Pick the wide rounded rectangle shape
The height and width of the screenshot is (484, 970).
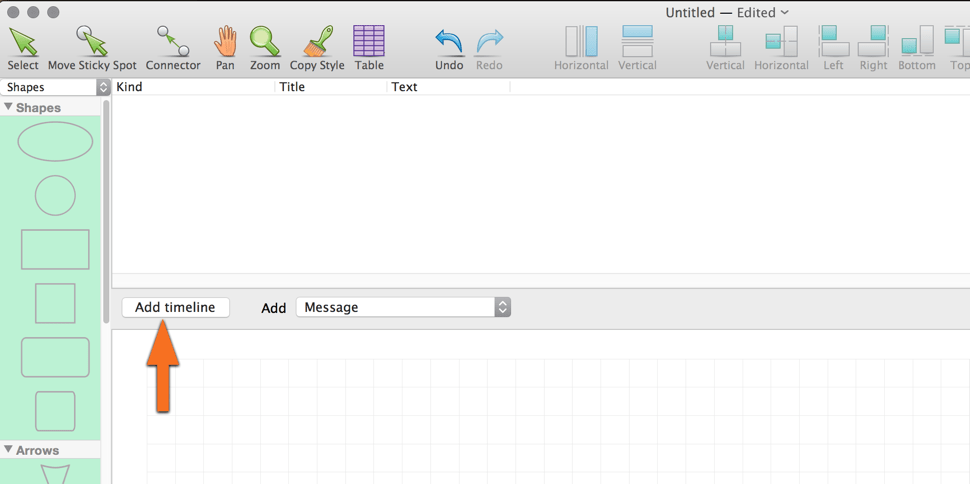point(55,357)
